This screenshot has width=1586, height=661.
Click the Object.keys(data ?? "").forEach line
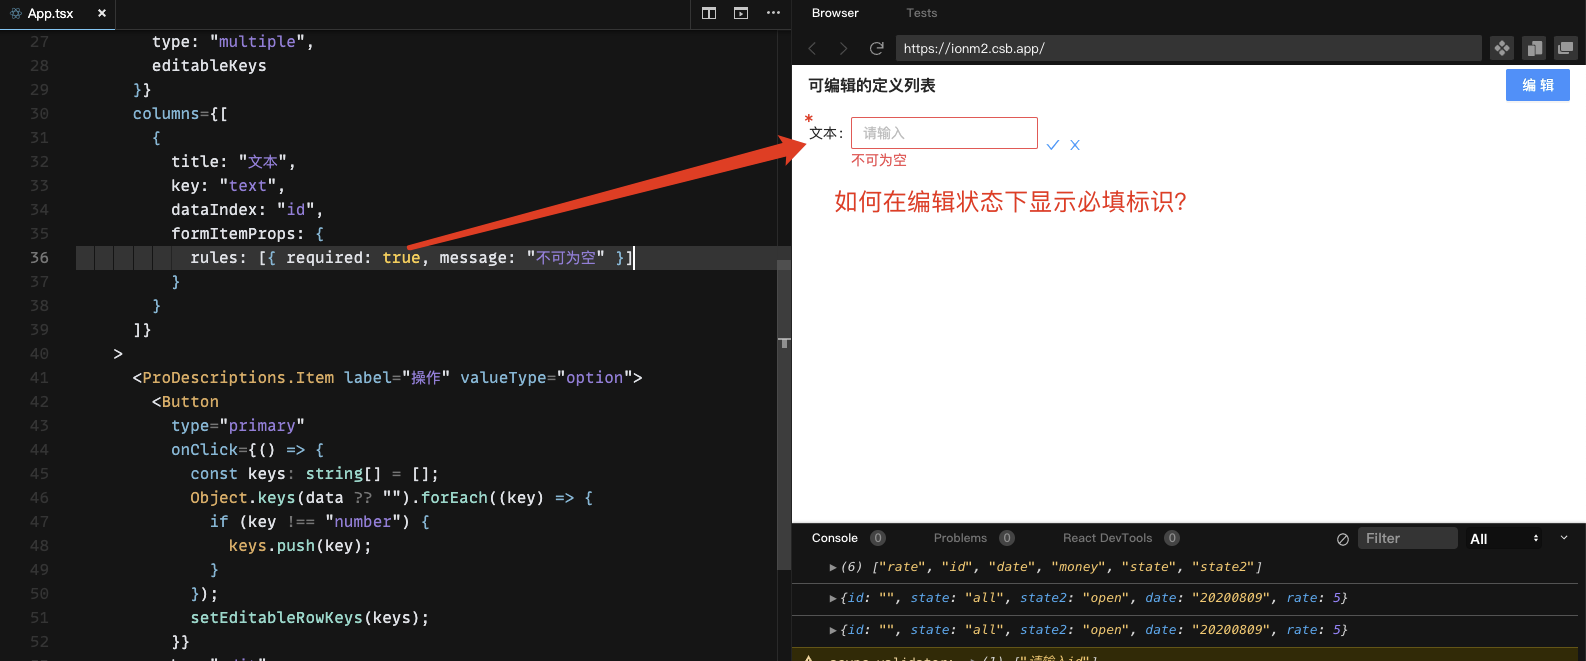(x=392, y=498)
